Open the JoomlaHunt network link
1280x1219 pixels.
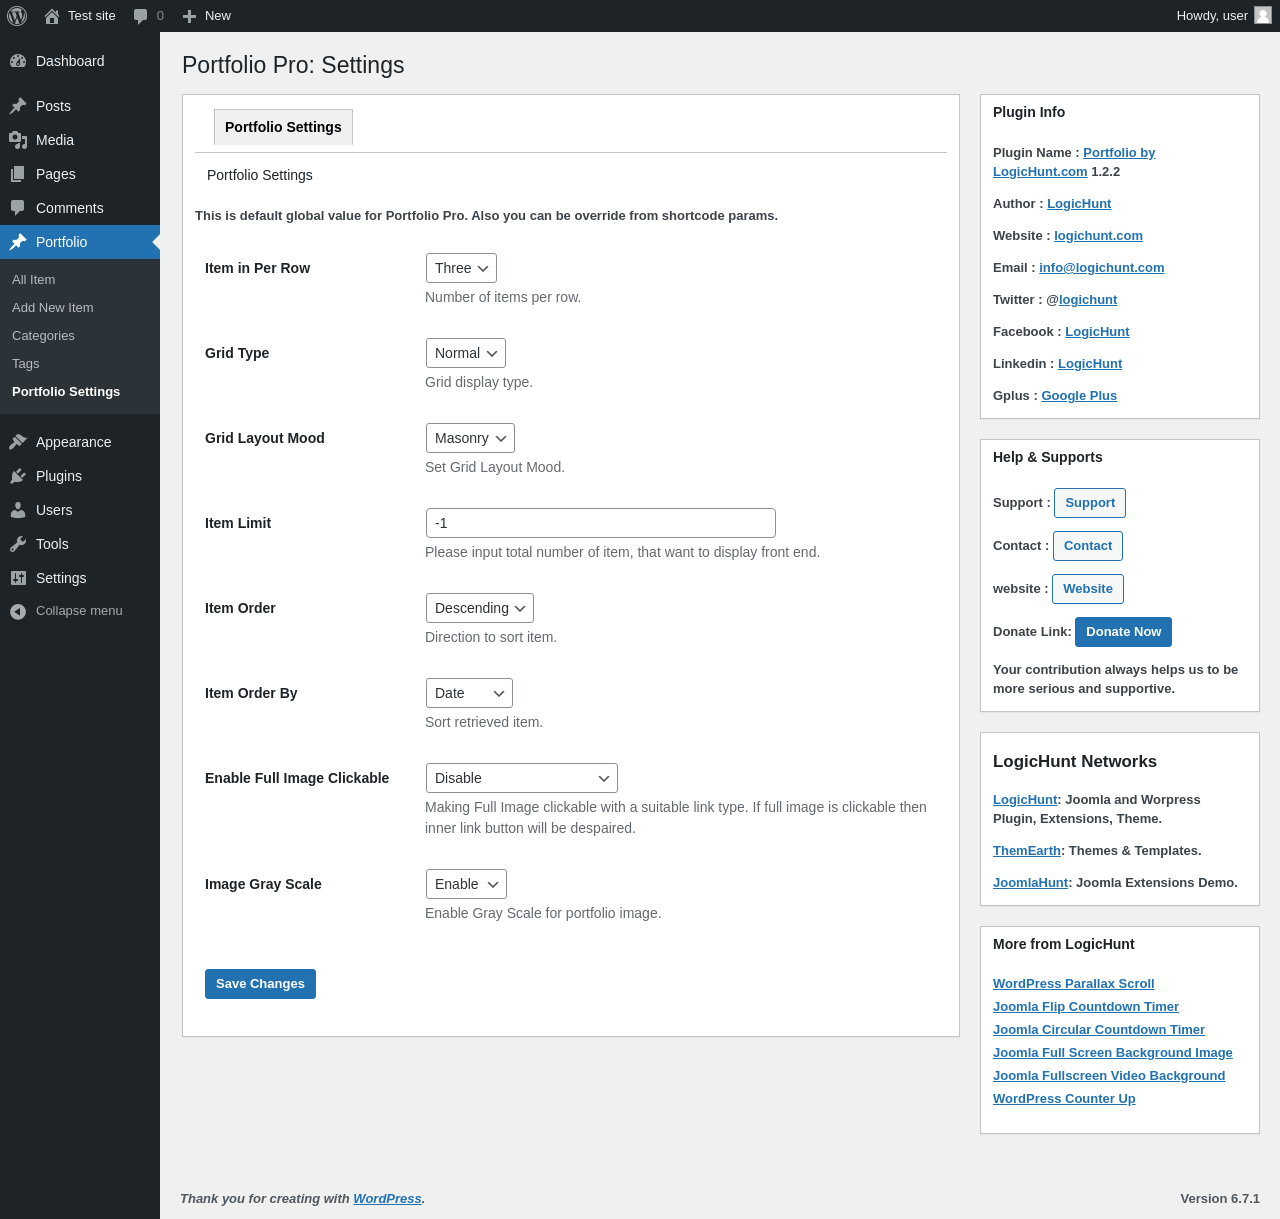[x=1031, y=883]
